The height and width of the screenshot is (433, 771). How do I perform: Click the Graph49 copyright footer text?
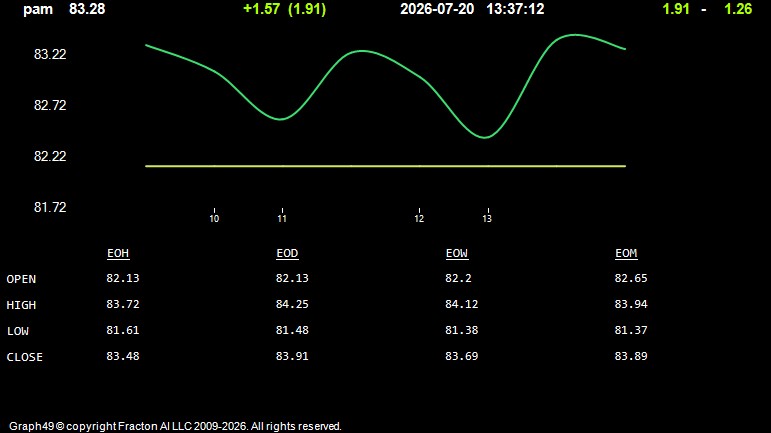pos(175,426)
